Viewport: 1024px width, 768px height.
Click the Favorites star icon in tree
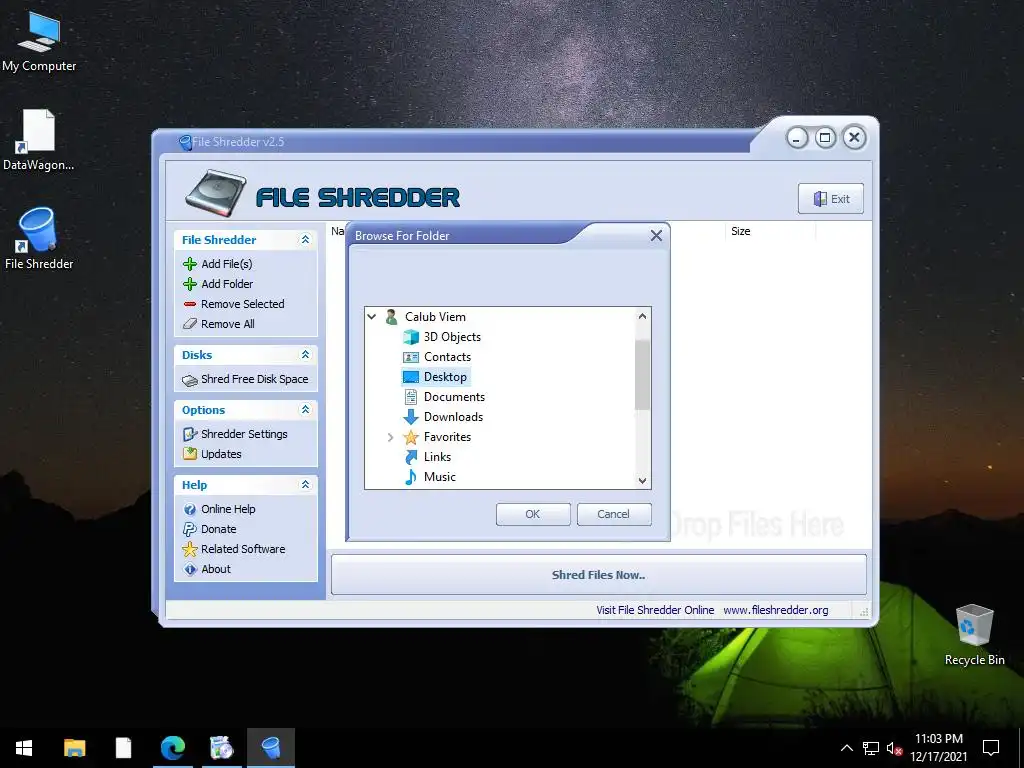pos(411,438)
